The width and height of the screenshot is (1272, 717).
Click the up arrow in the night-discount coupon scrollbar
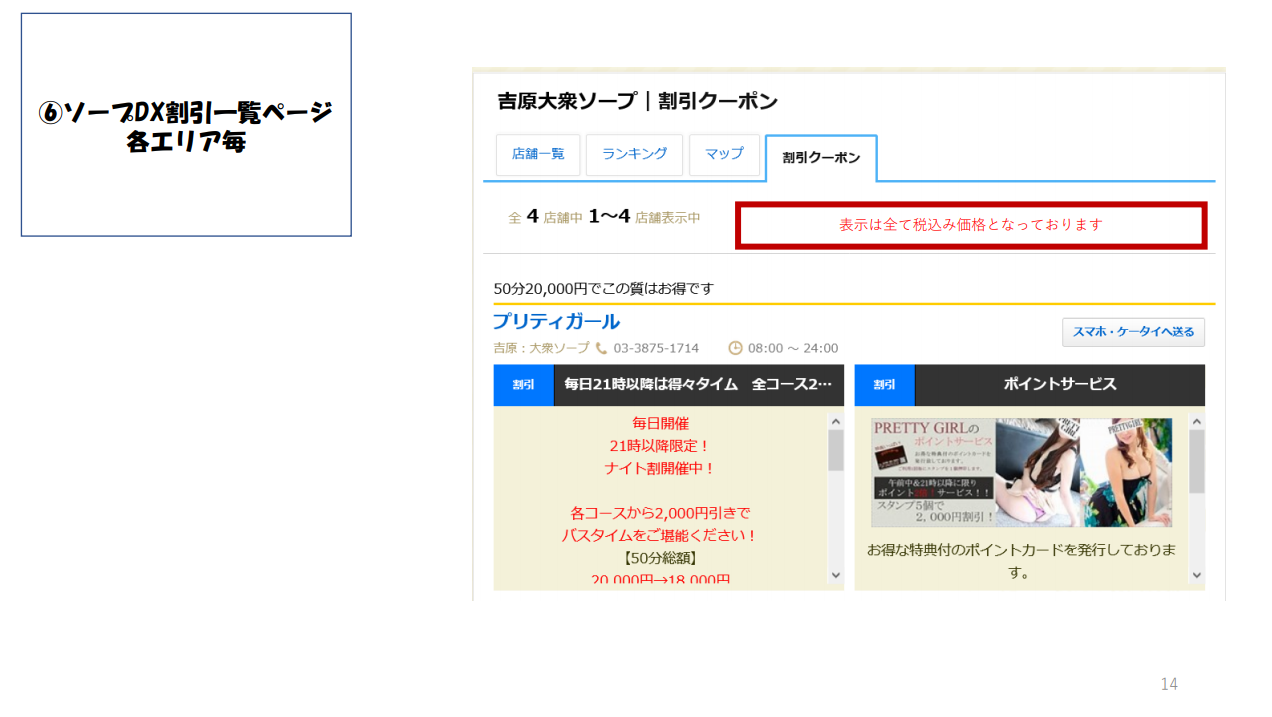coord(836,421)
